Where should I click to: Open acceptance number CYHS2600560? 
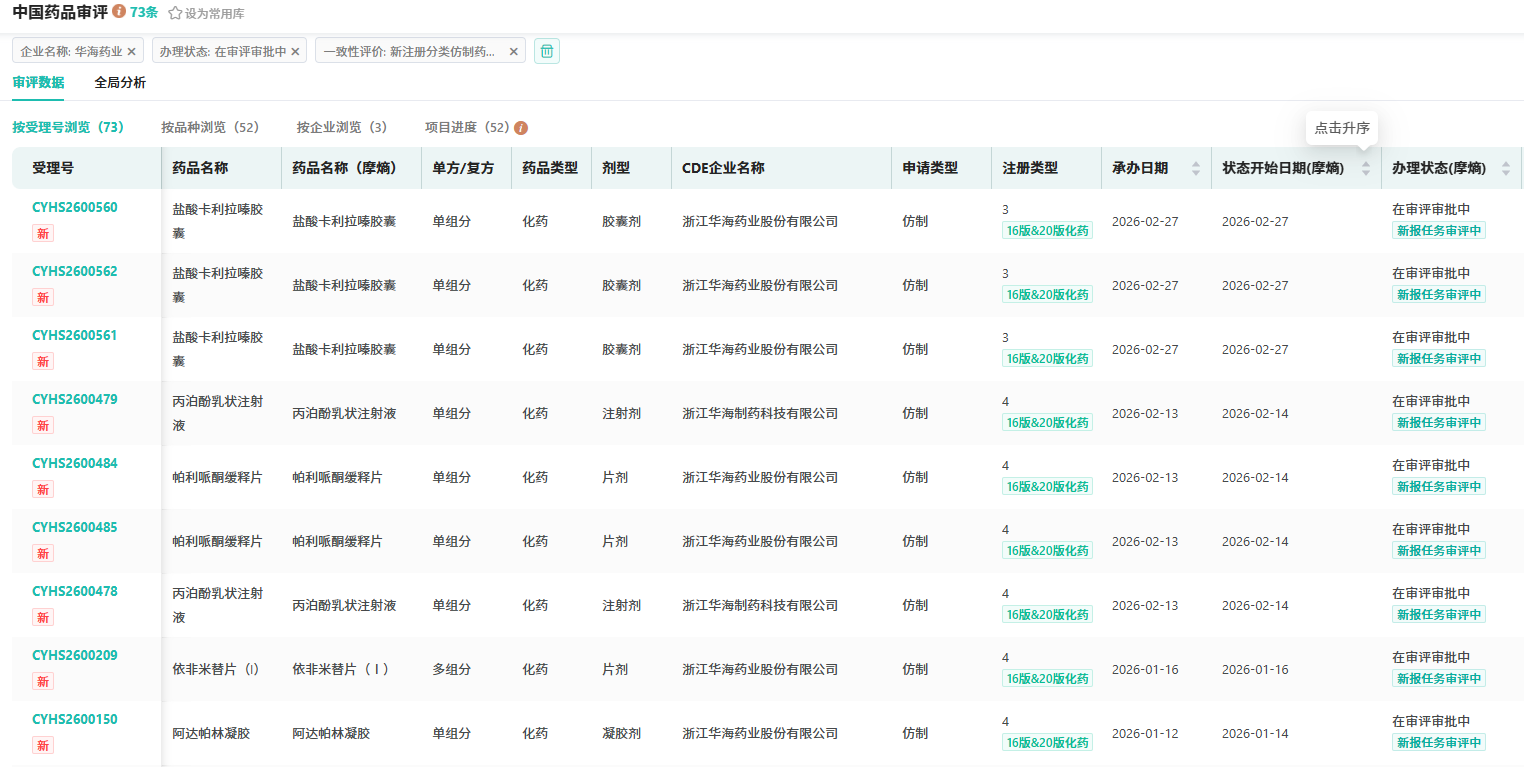click(x=75, y=208)
